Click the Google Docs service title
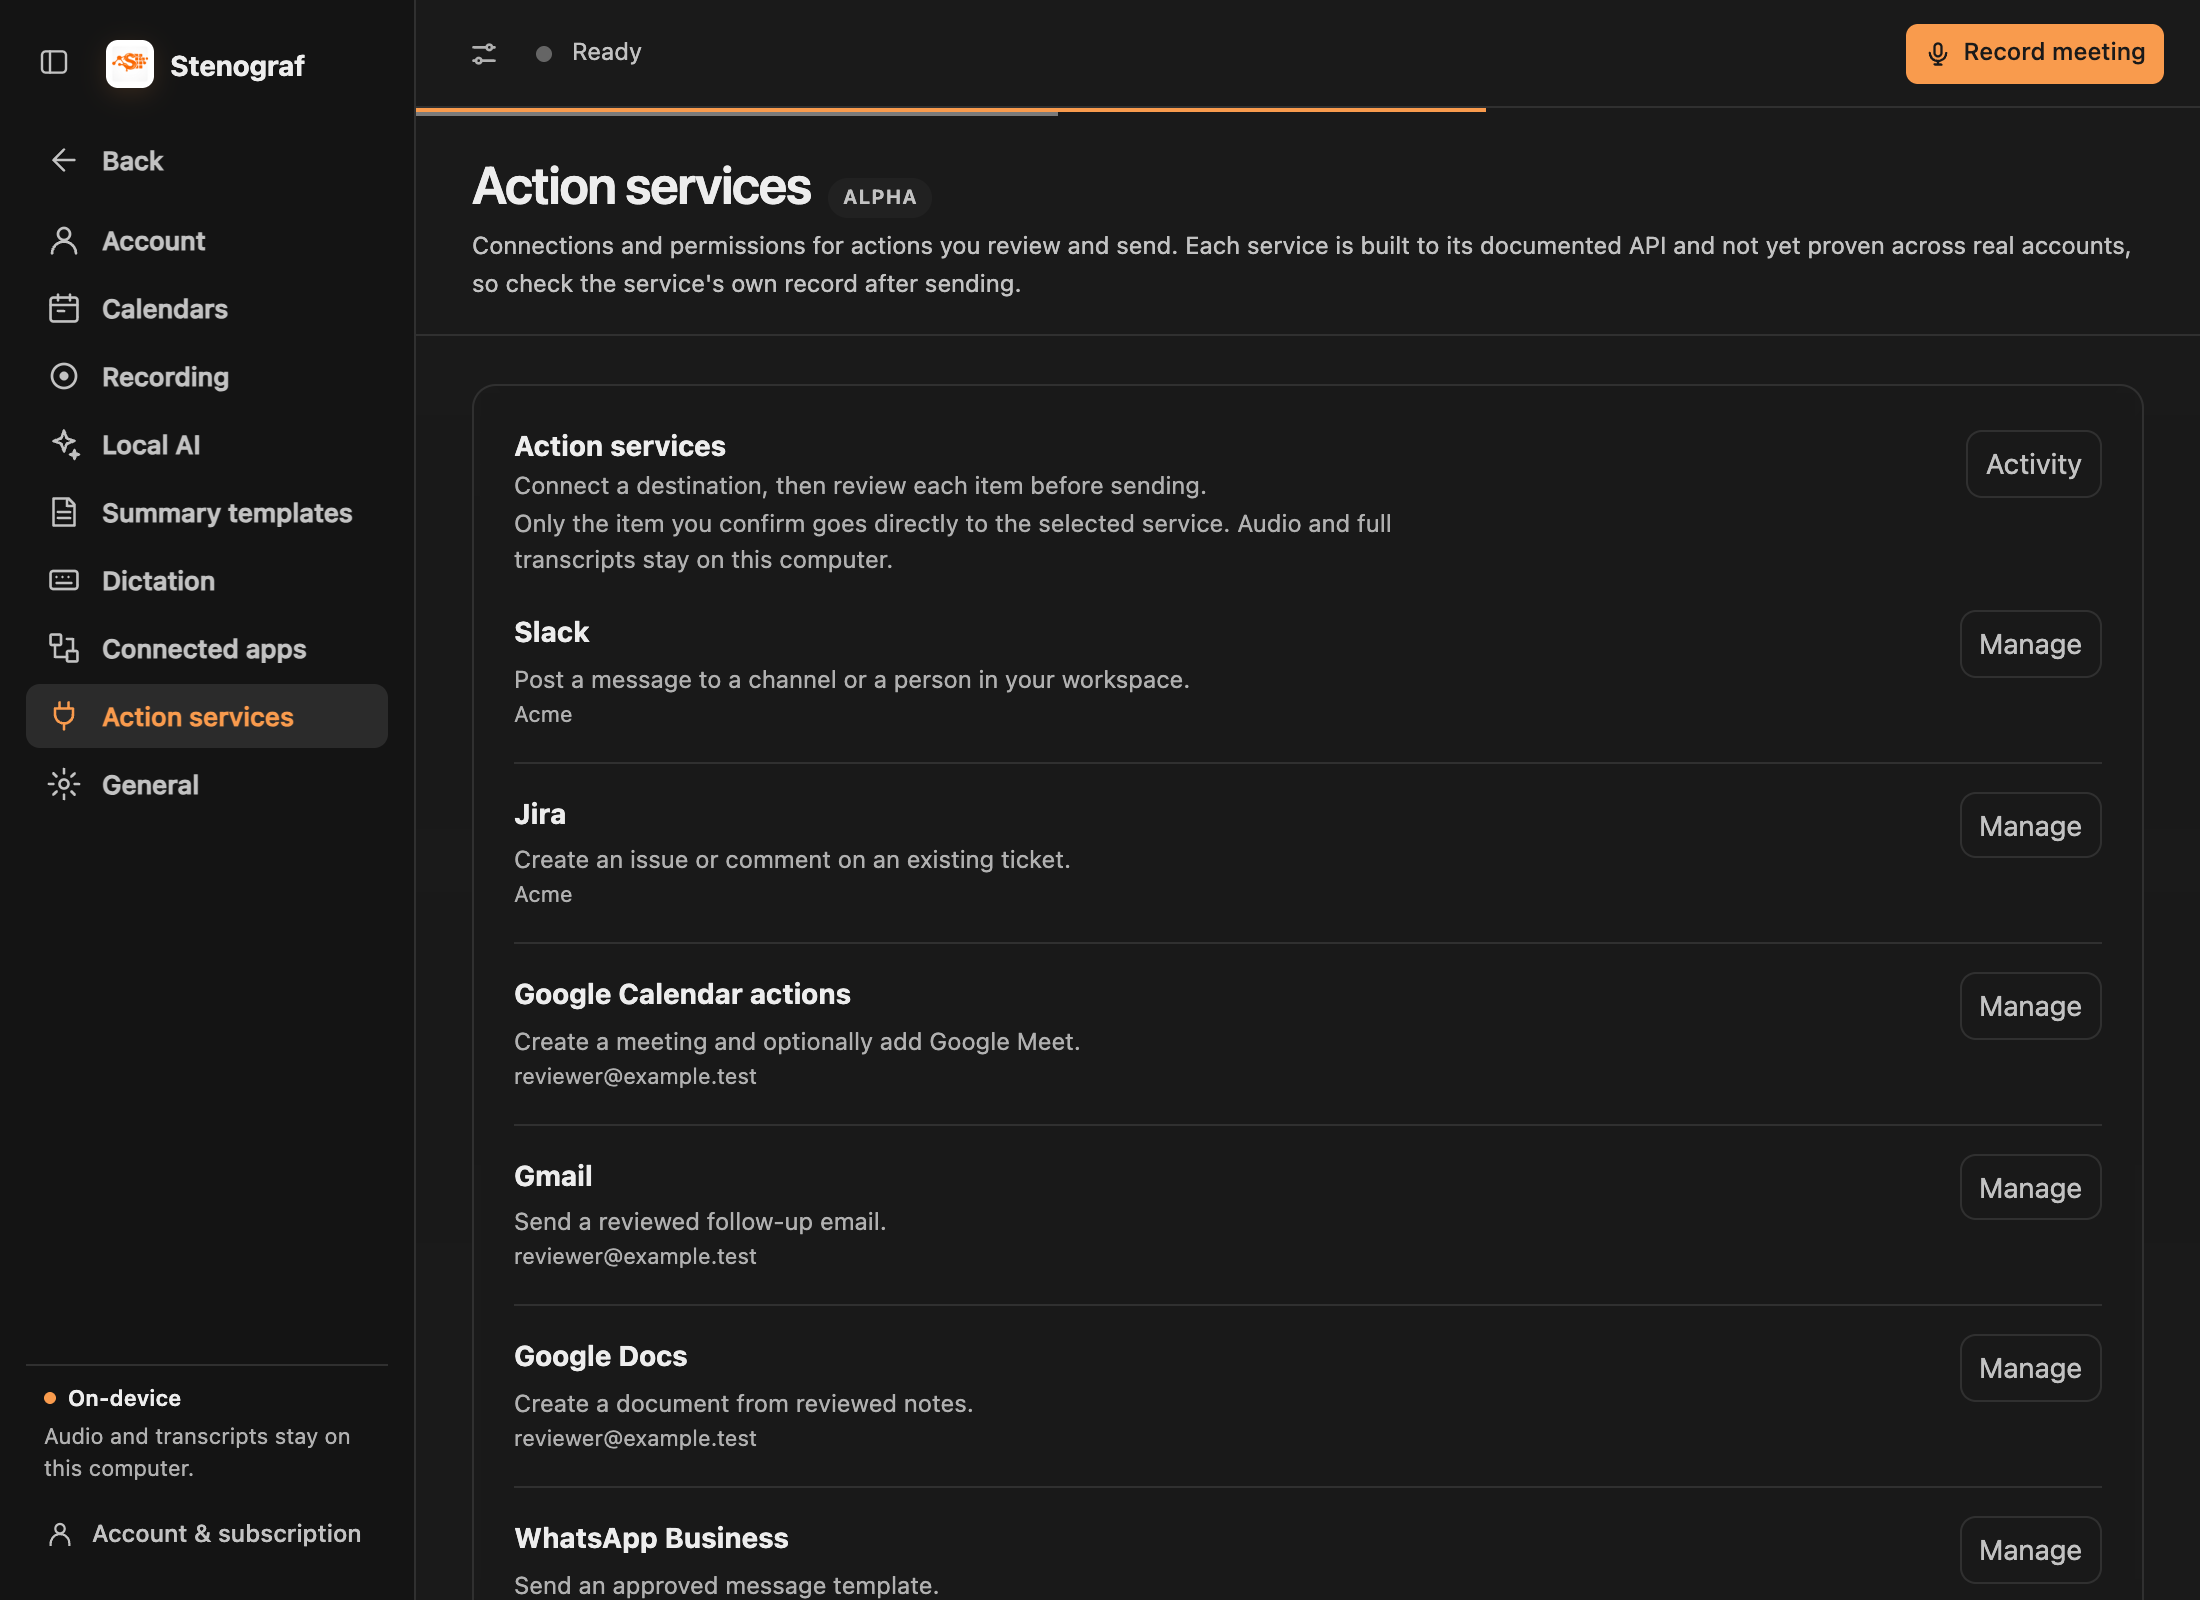 600,1356
